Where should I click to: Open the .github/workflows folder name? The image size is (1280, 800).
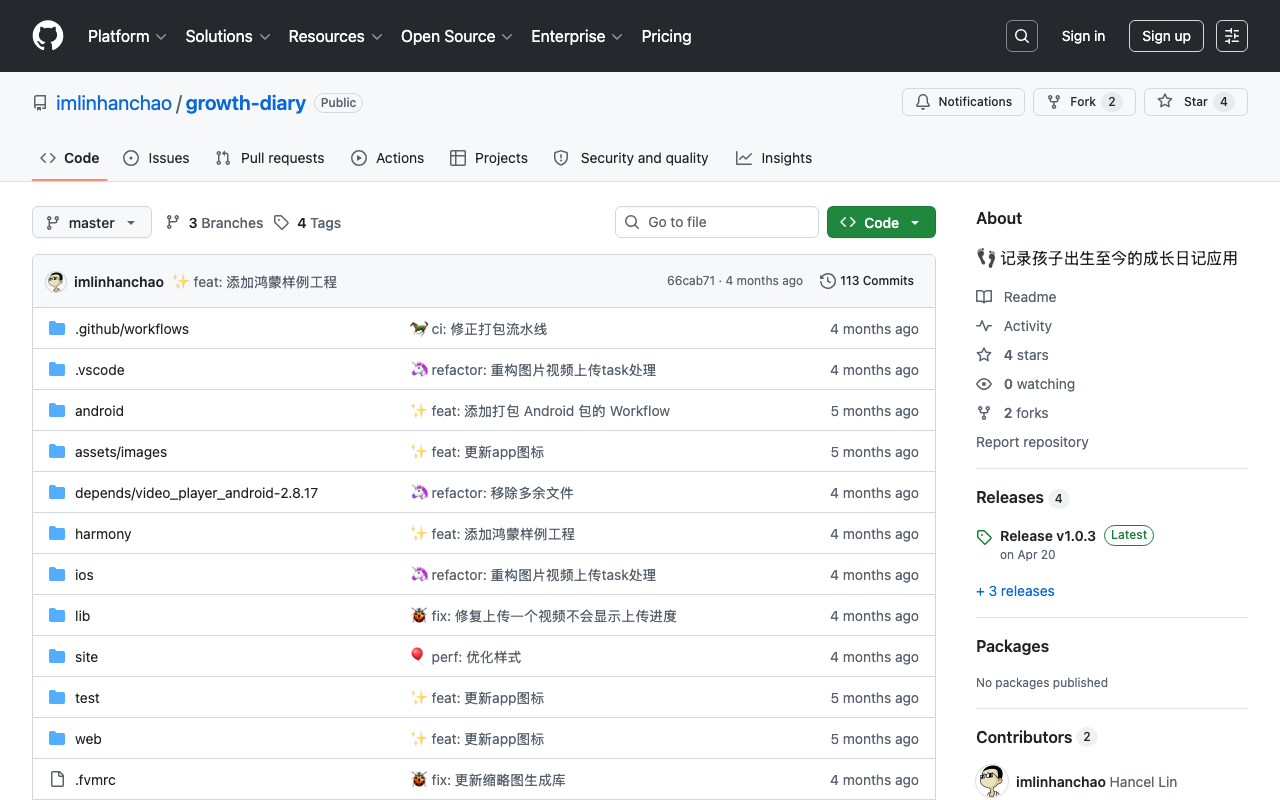click(x=132, y=329)
